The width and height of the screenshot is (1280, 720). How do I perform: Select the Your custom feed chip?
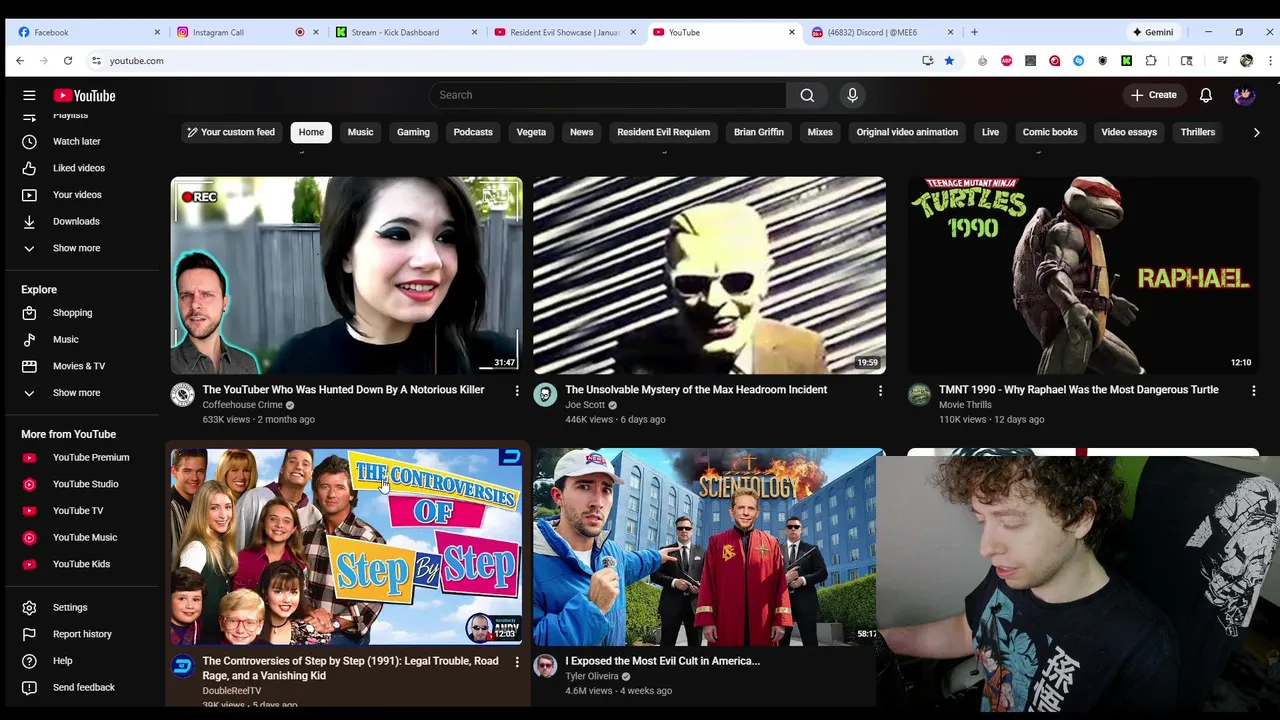(x=230, y=132)
